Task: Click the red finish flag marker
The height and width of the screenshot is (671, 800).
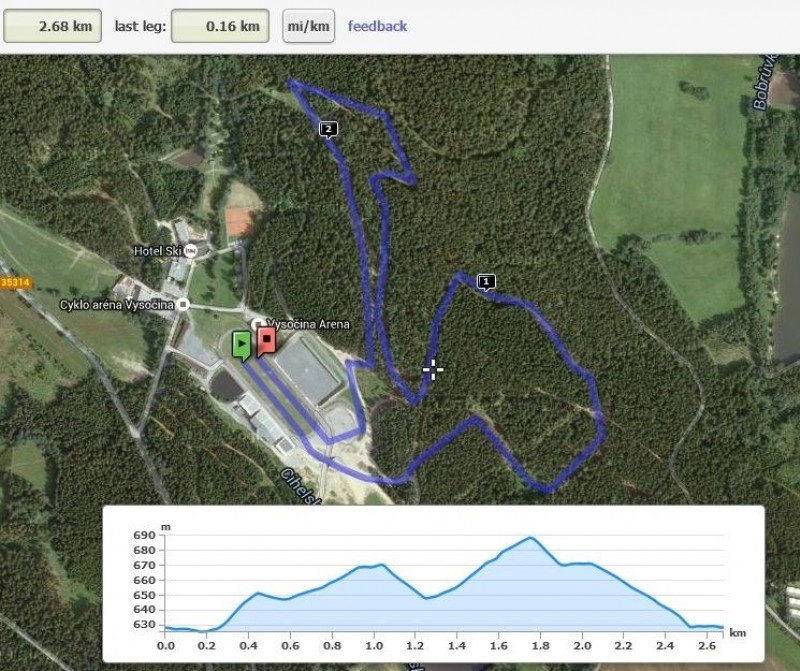Action: [267, 341]
